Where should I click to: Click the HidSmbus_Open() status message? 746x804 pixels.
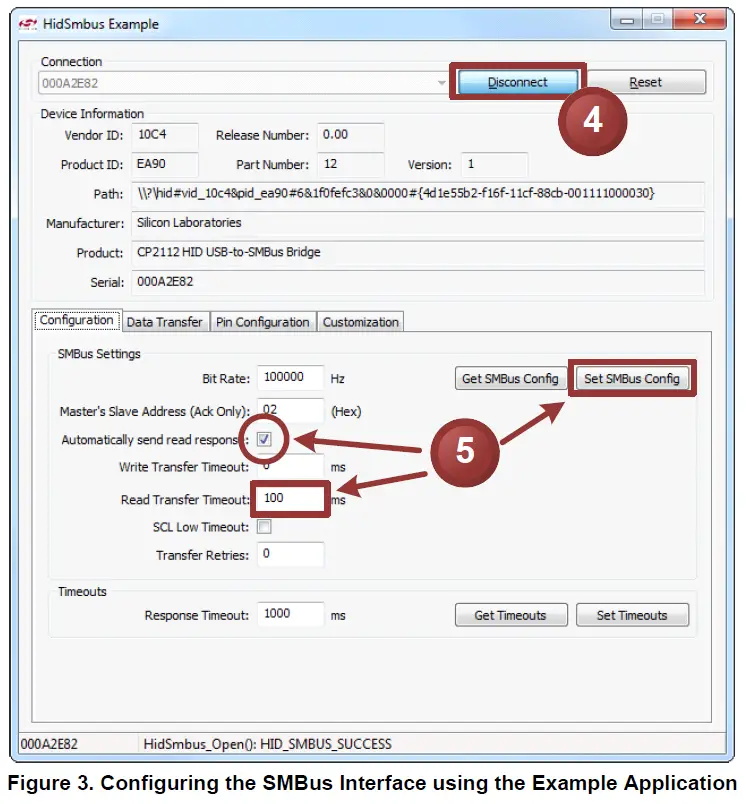click(267, 744)
